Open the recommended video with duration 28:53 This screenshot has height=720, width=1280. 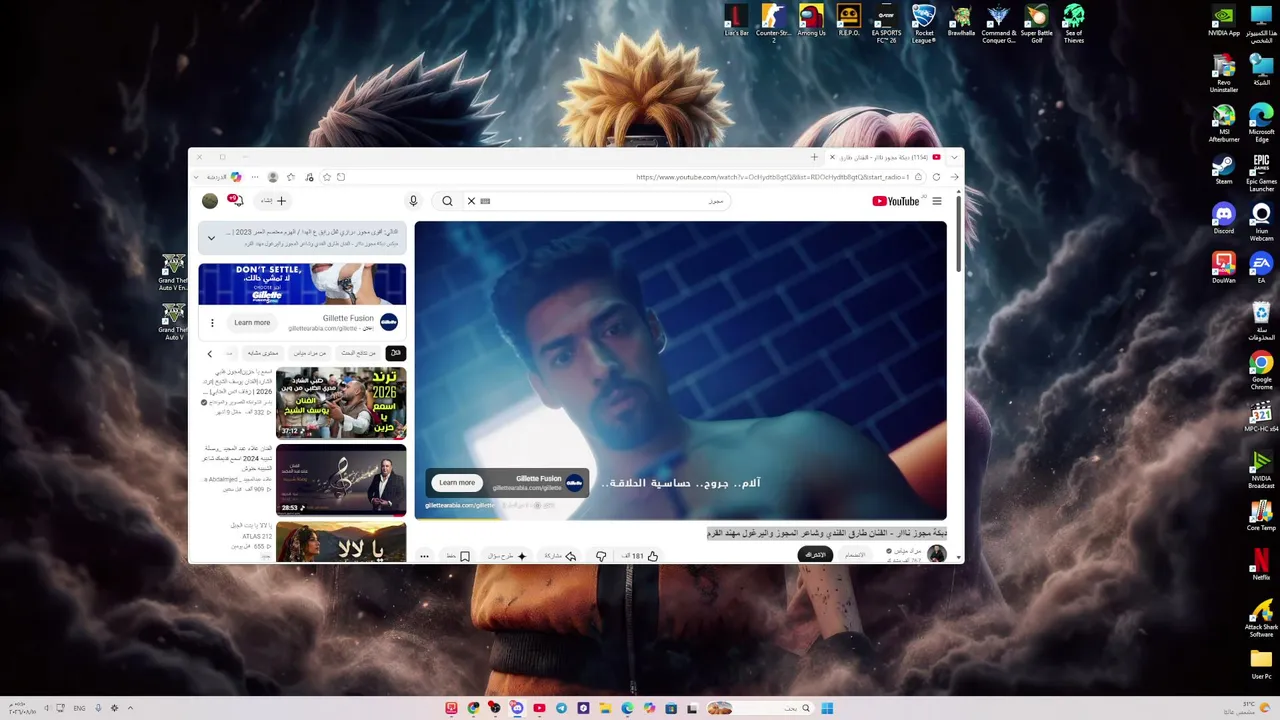(341, 480)
